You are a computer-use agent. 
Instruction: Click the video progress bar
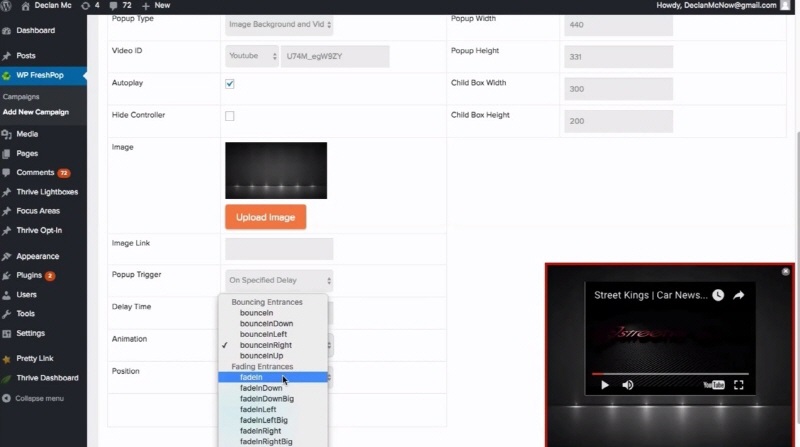(x=670, y=374)
